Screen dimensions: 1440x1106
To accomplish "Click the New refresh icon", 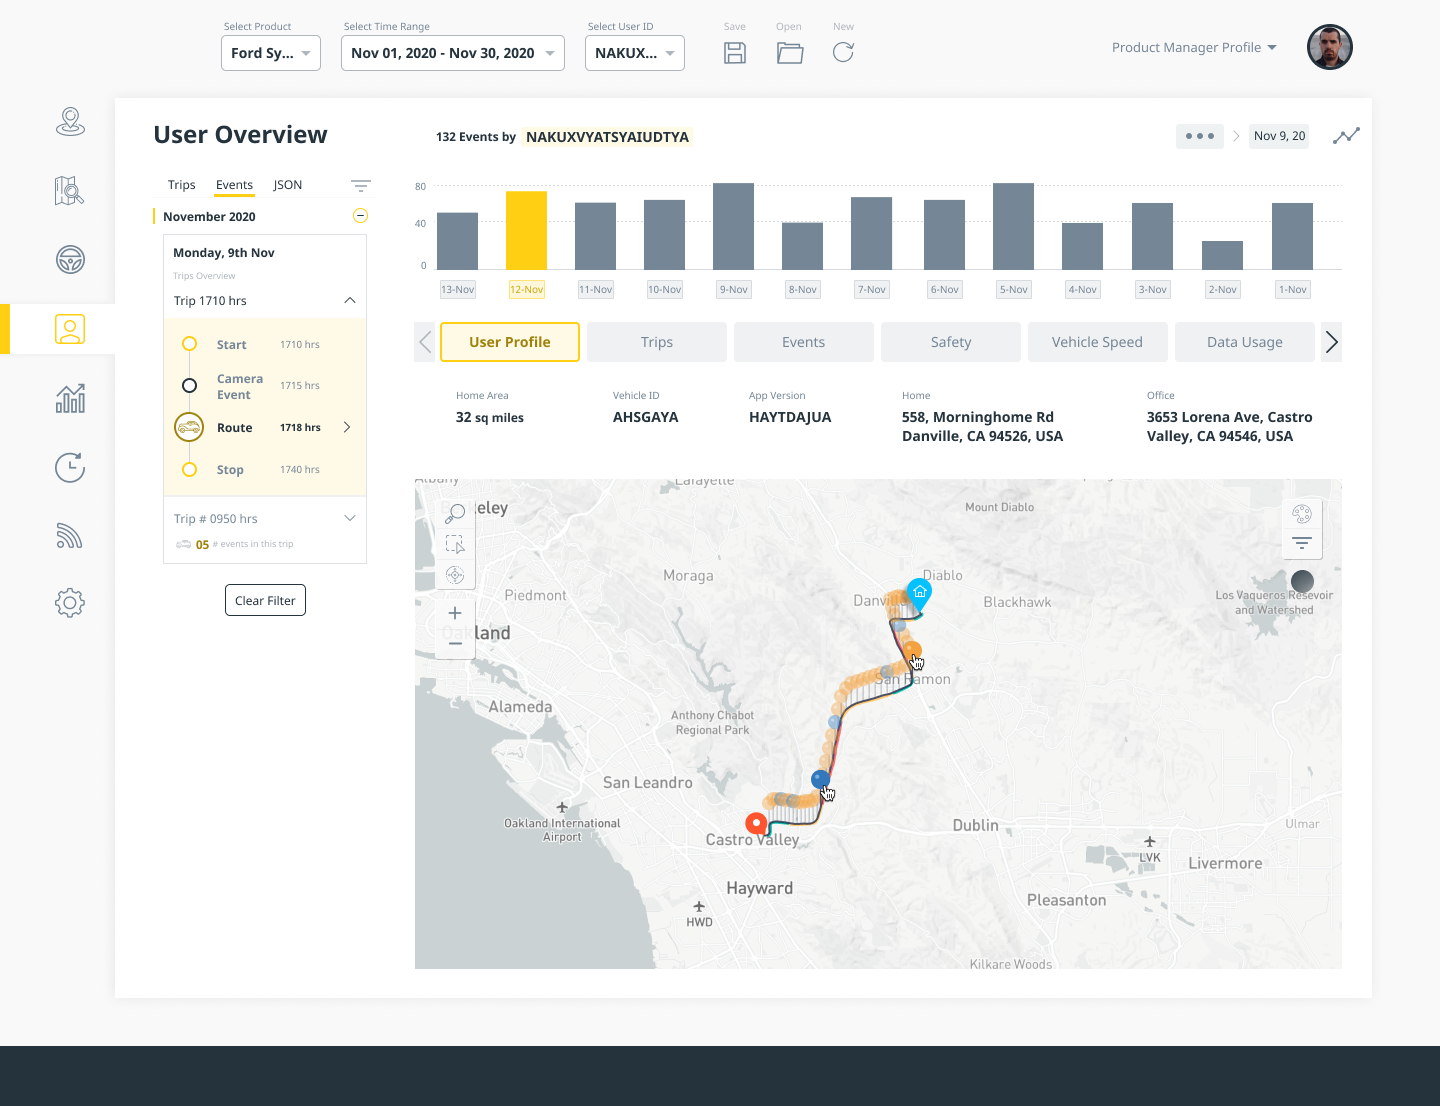I will 843,53.
